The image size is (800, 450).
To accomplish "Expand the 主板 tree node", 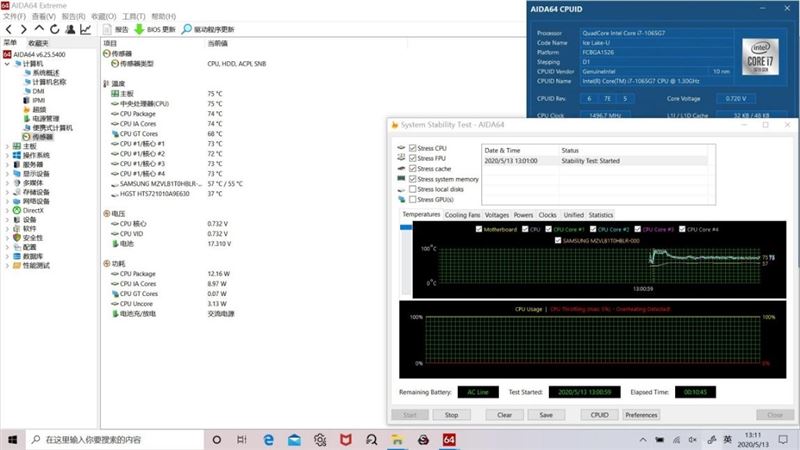I will pyautogui.click(x=7, y=146).
